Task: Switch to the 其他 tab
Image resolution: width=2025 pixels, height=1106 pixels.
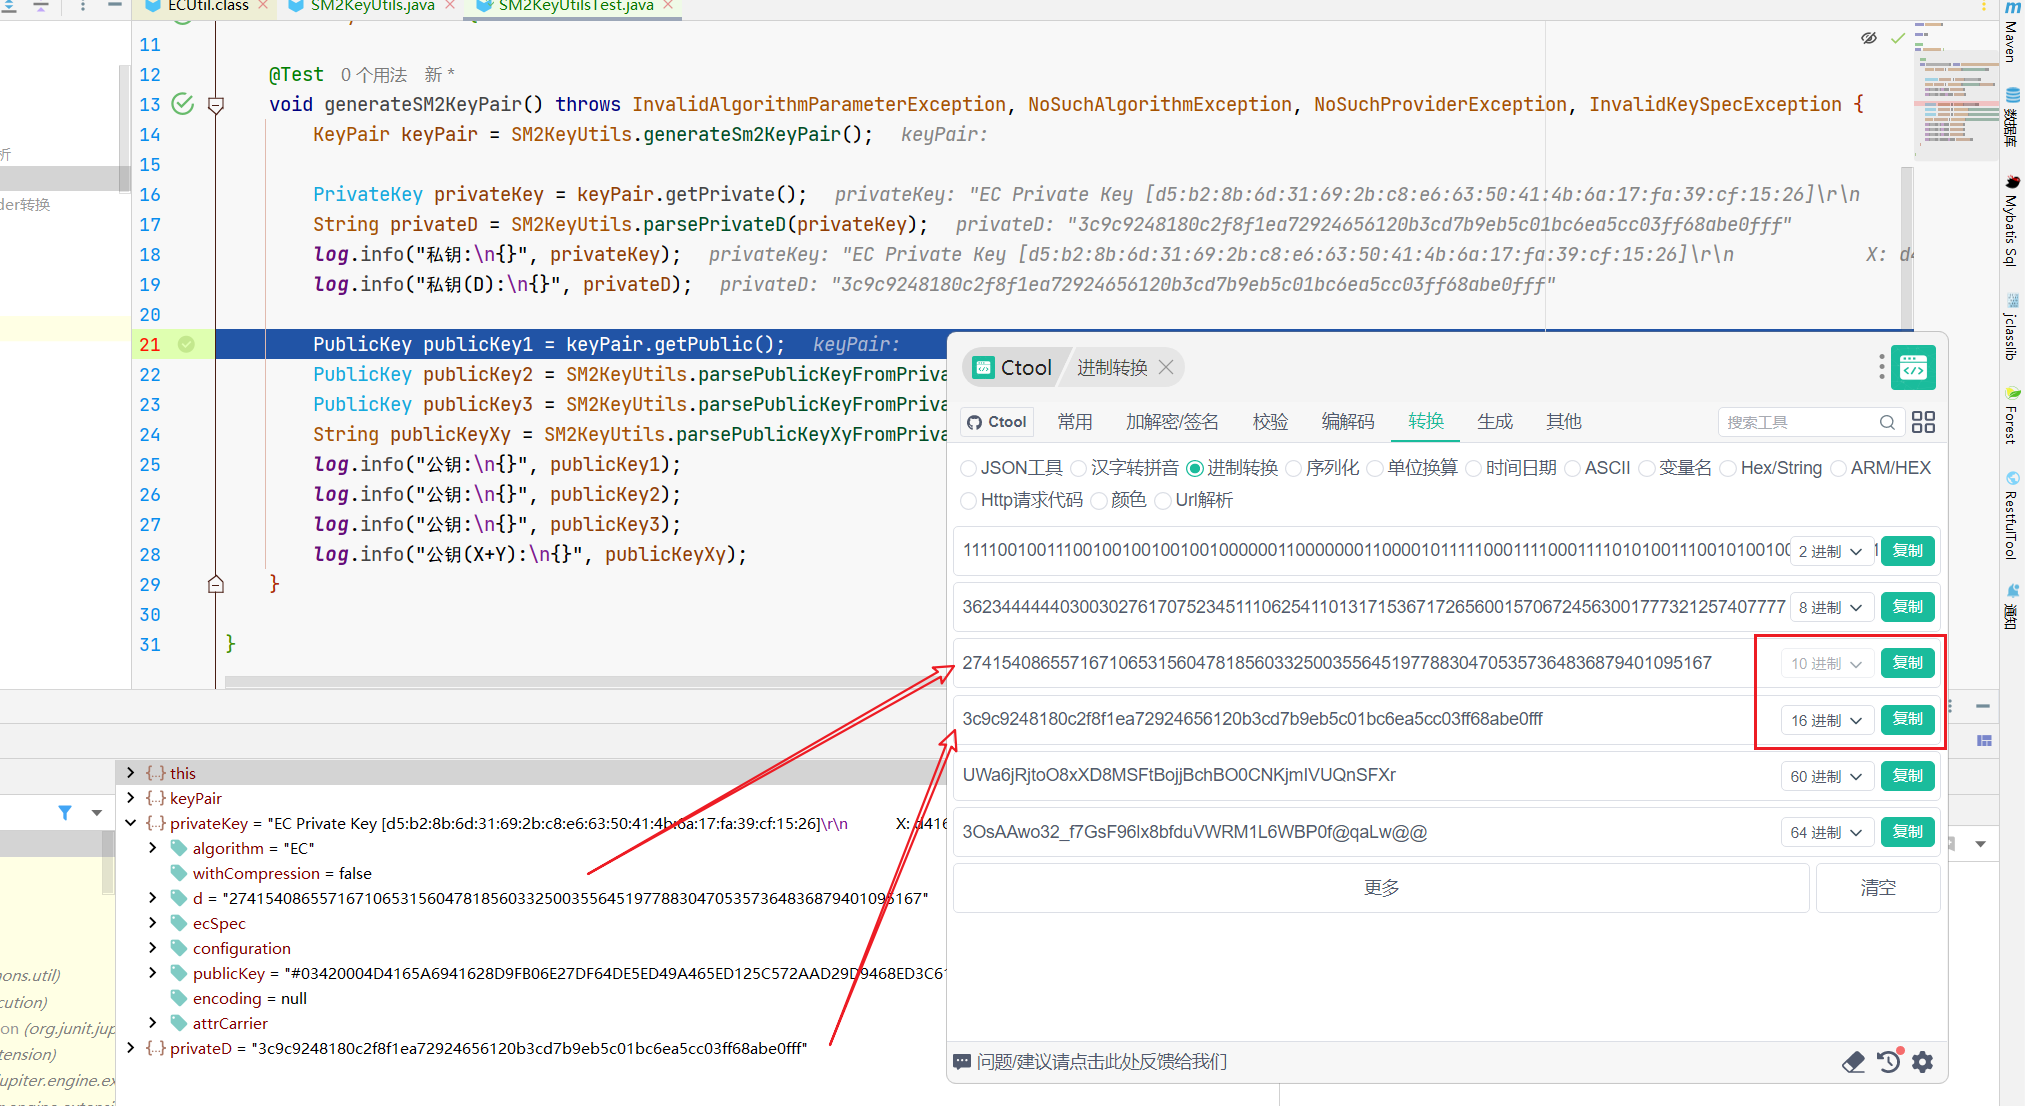Action: tap(1564, 422)
